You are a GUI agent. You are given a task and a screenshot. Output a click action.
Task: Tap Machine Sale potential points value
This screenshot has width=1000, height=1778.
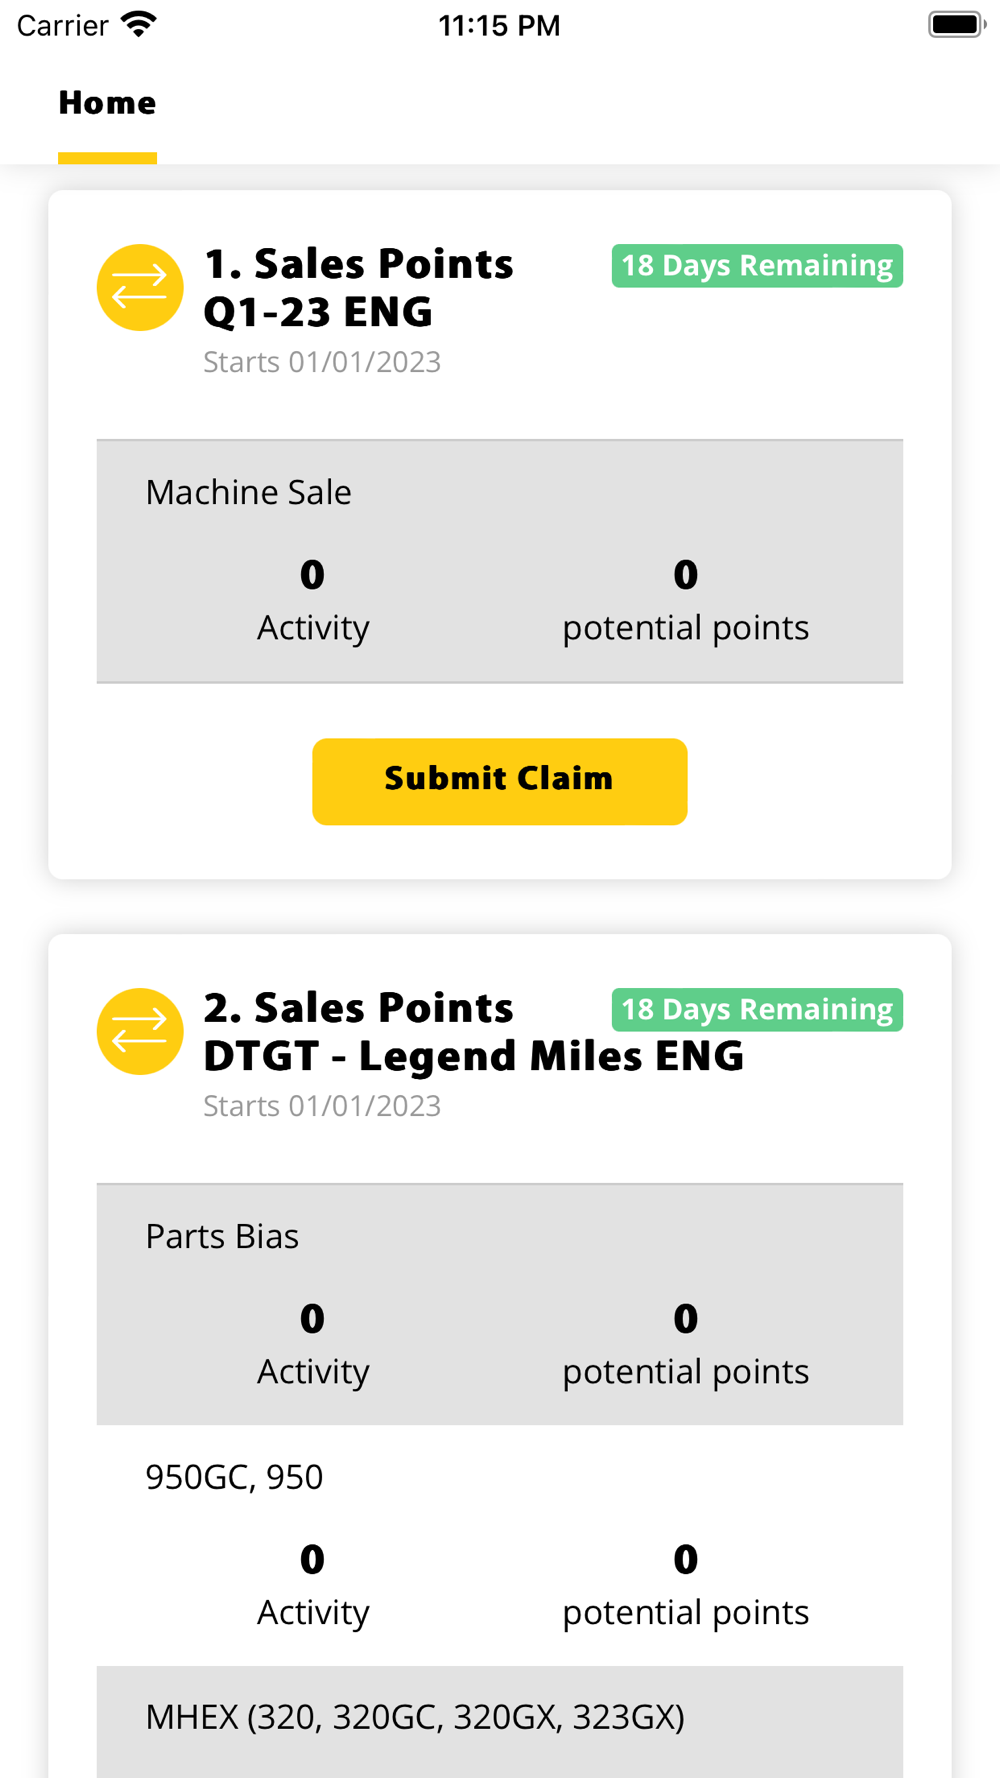(685, 575)
